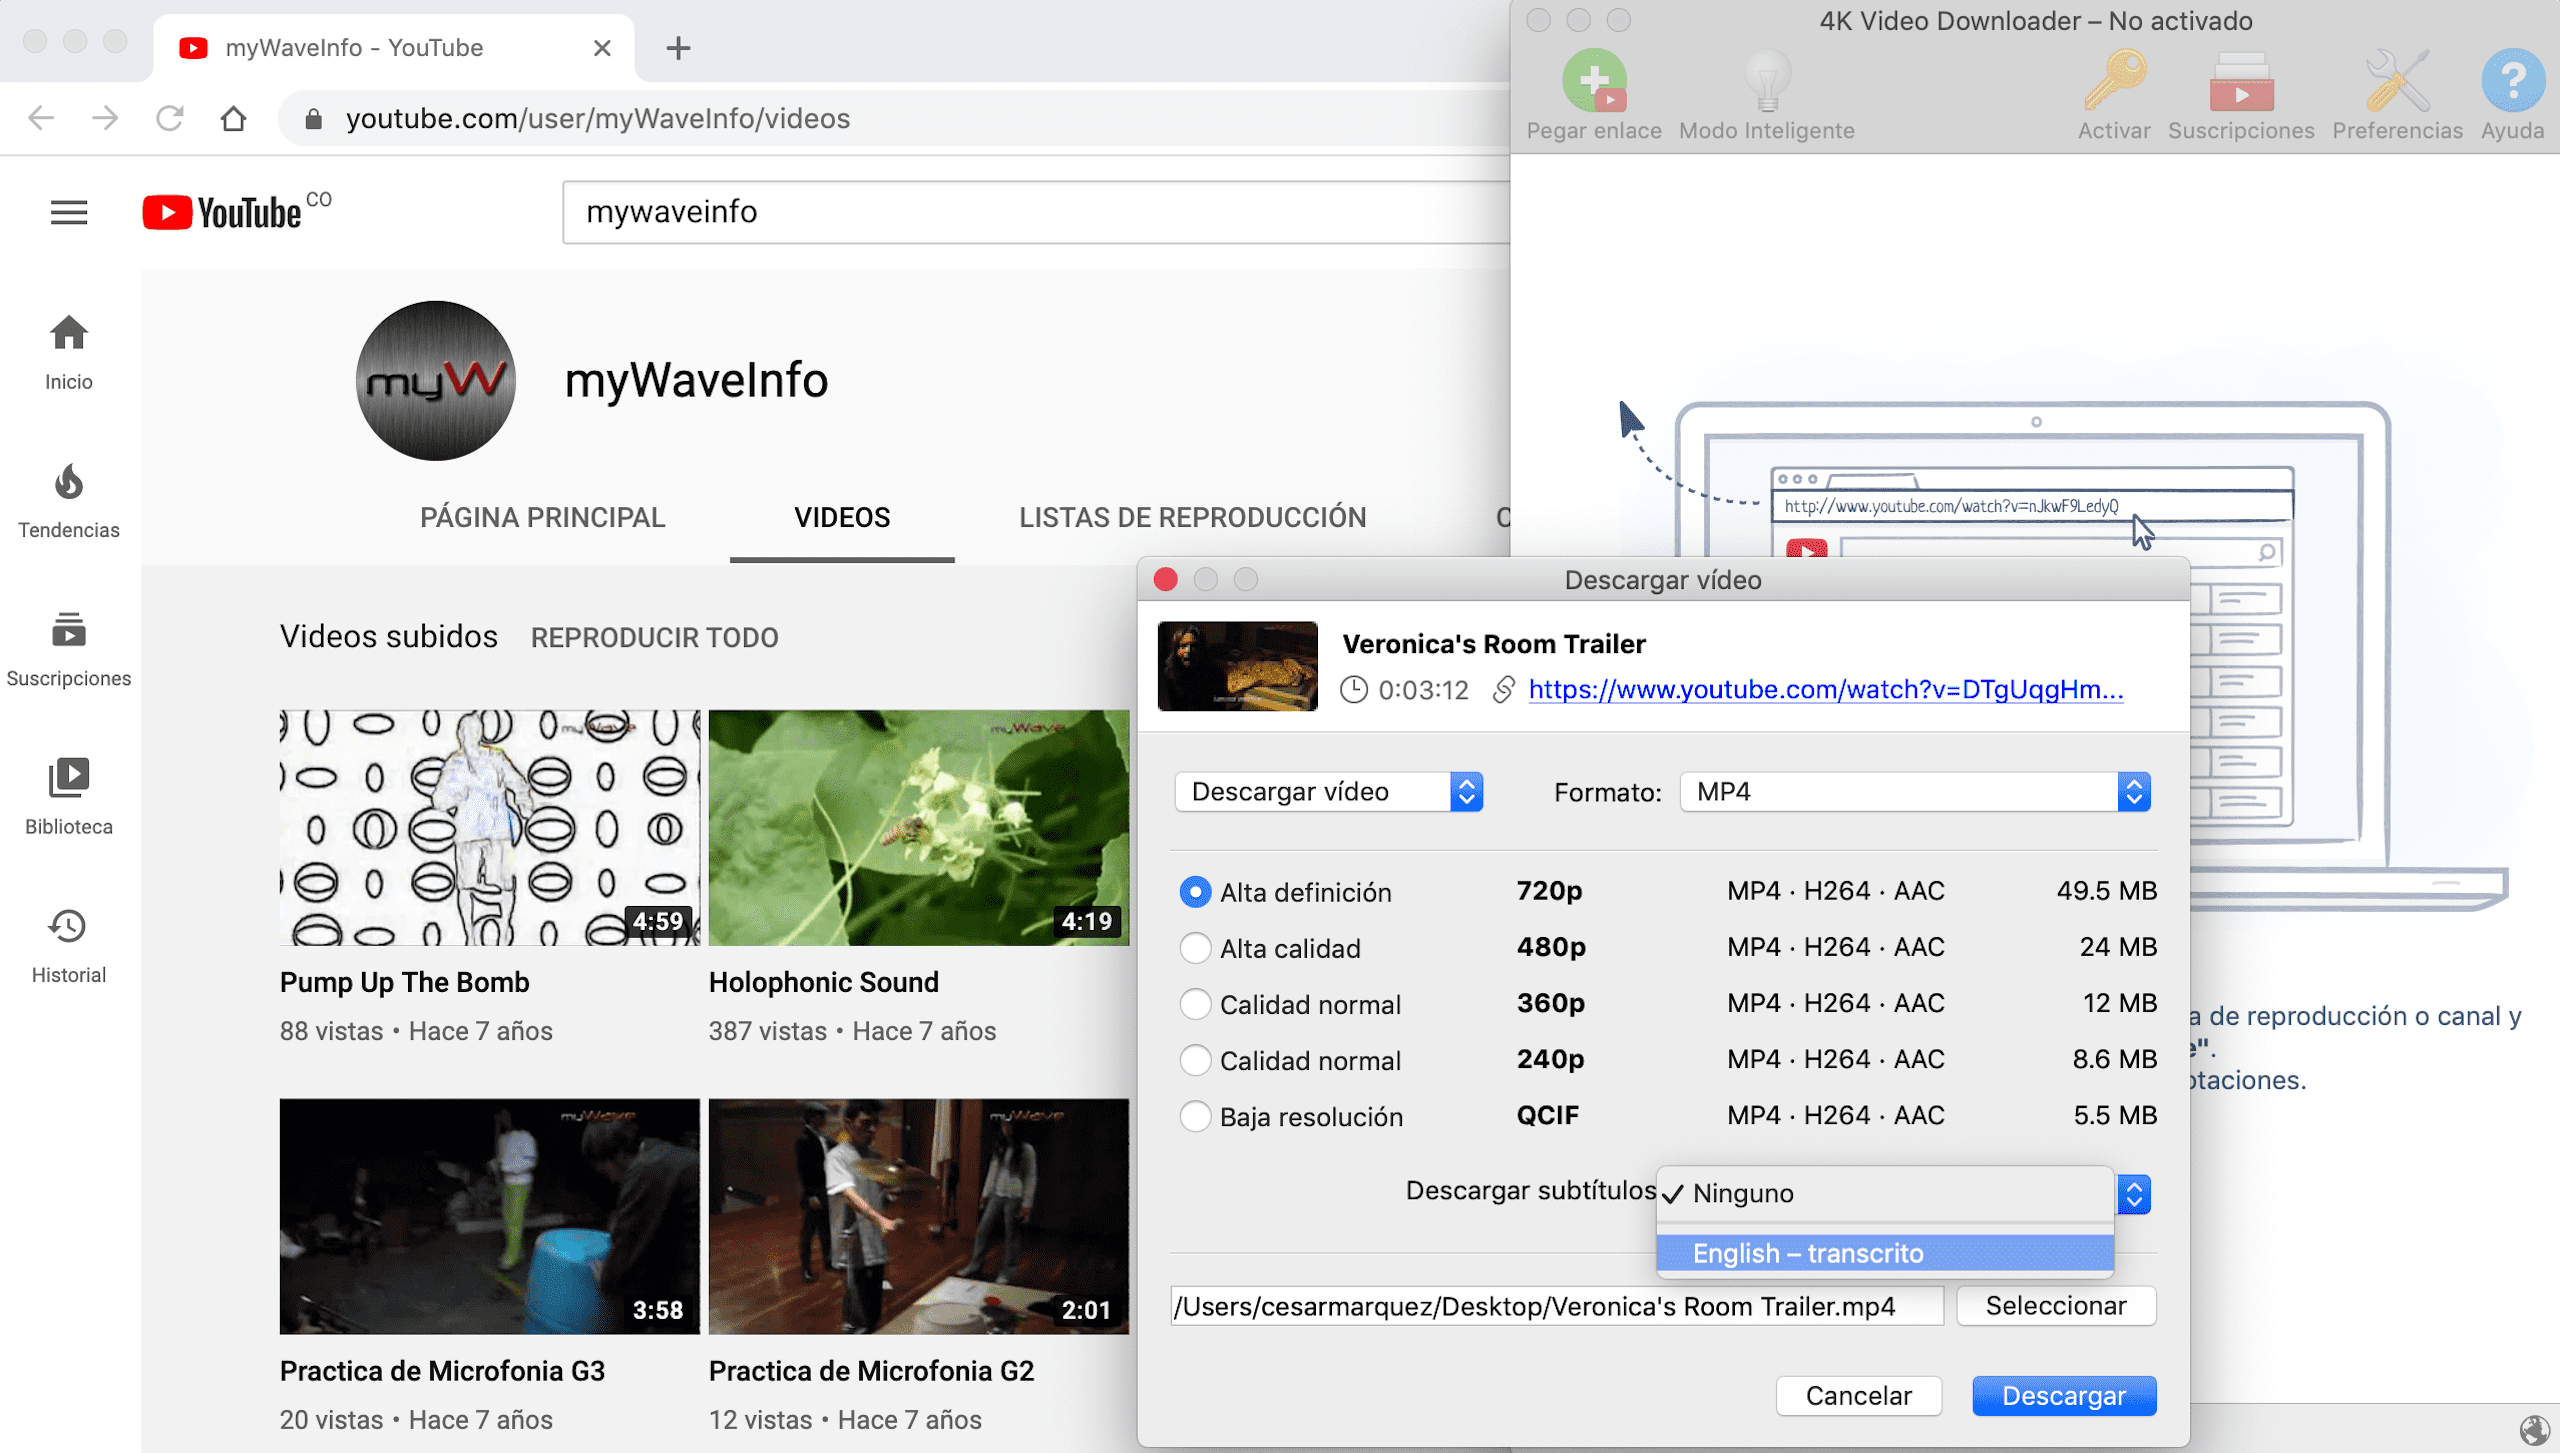Select Baja resolución QCIF radio button
Screen dimensions: 2560x1453
tap(1196, 1115)
